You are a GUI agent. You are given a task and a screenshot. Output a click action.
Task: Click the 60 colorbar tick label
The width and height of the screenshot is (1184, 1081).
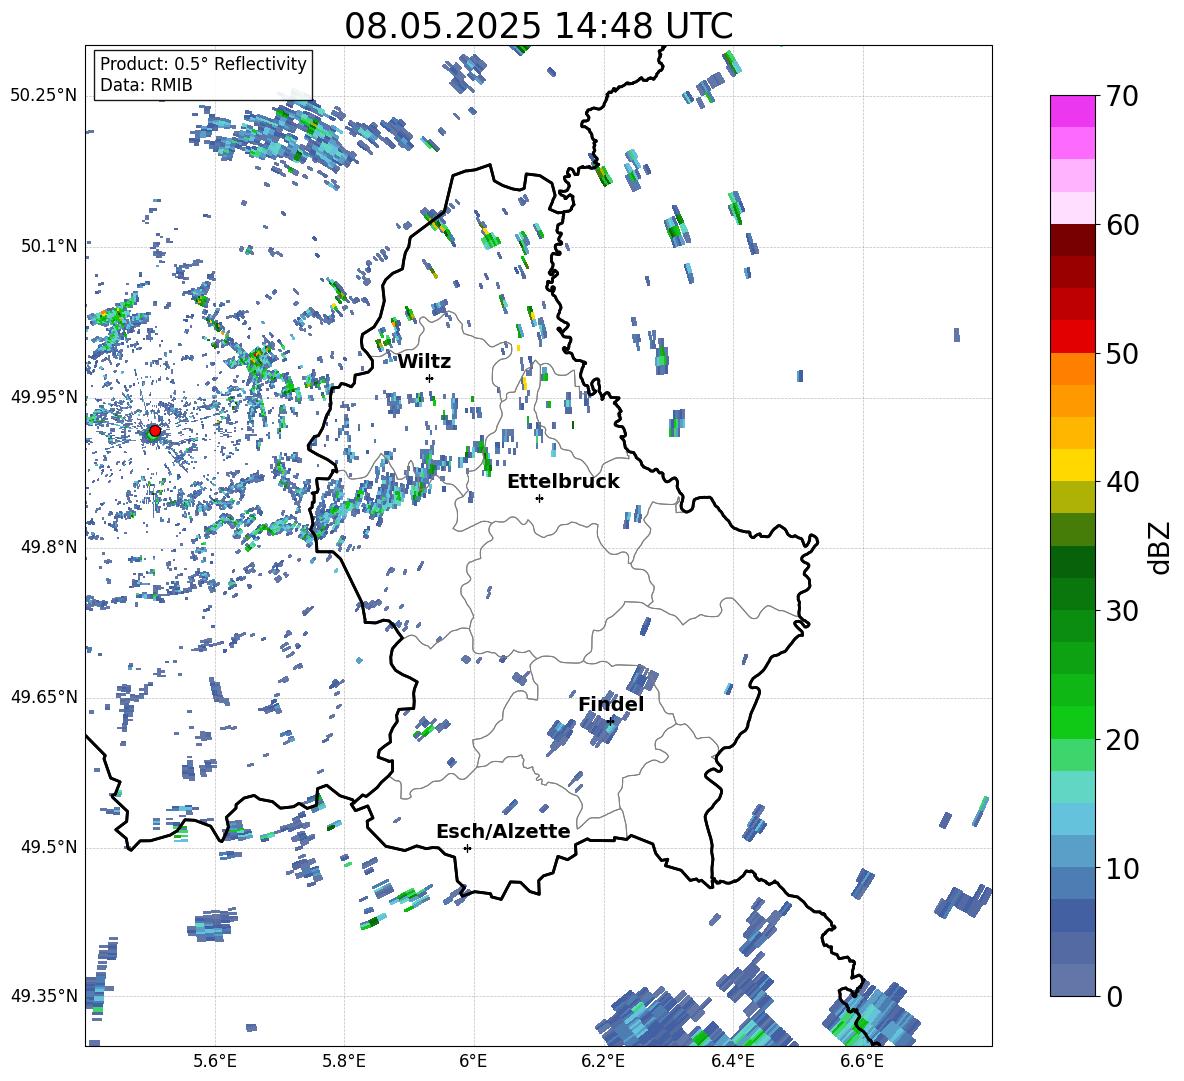pos(1122,225)
